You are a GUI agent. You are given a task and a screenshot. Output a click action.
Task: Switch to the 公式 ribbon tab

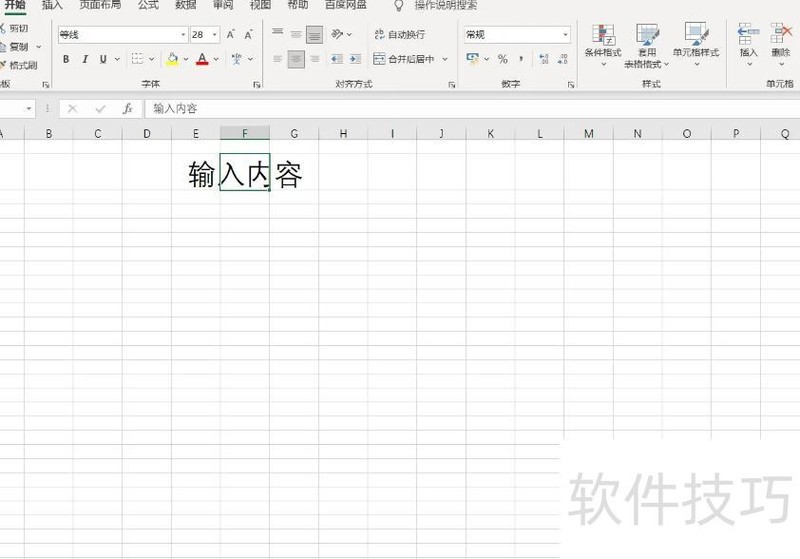click(x=148, y=5)
